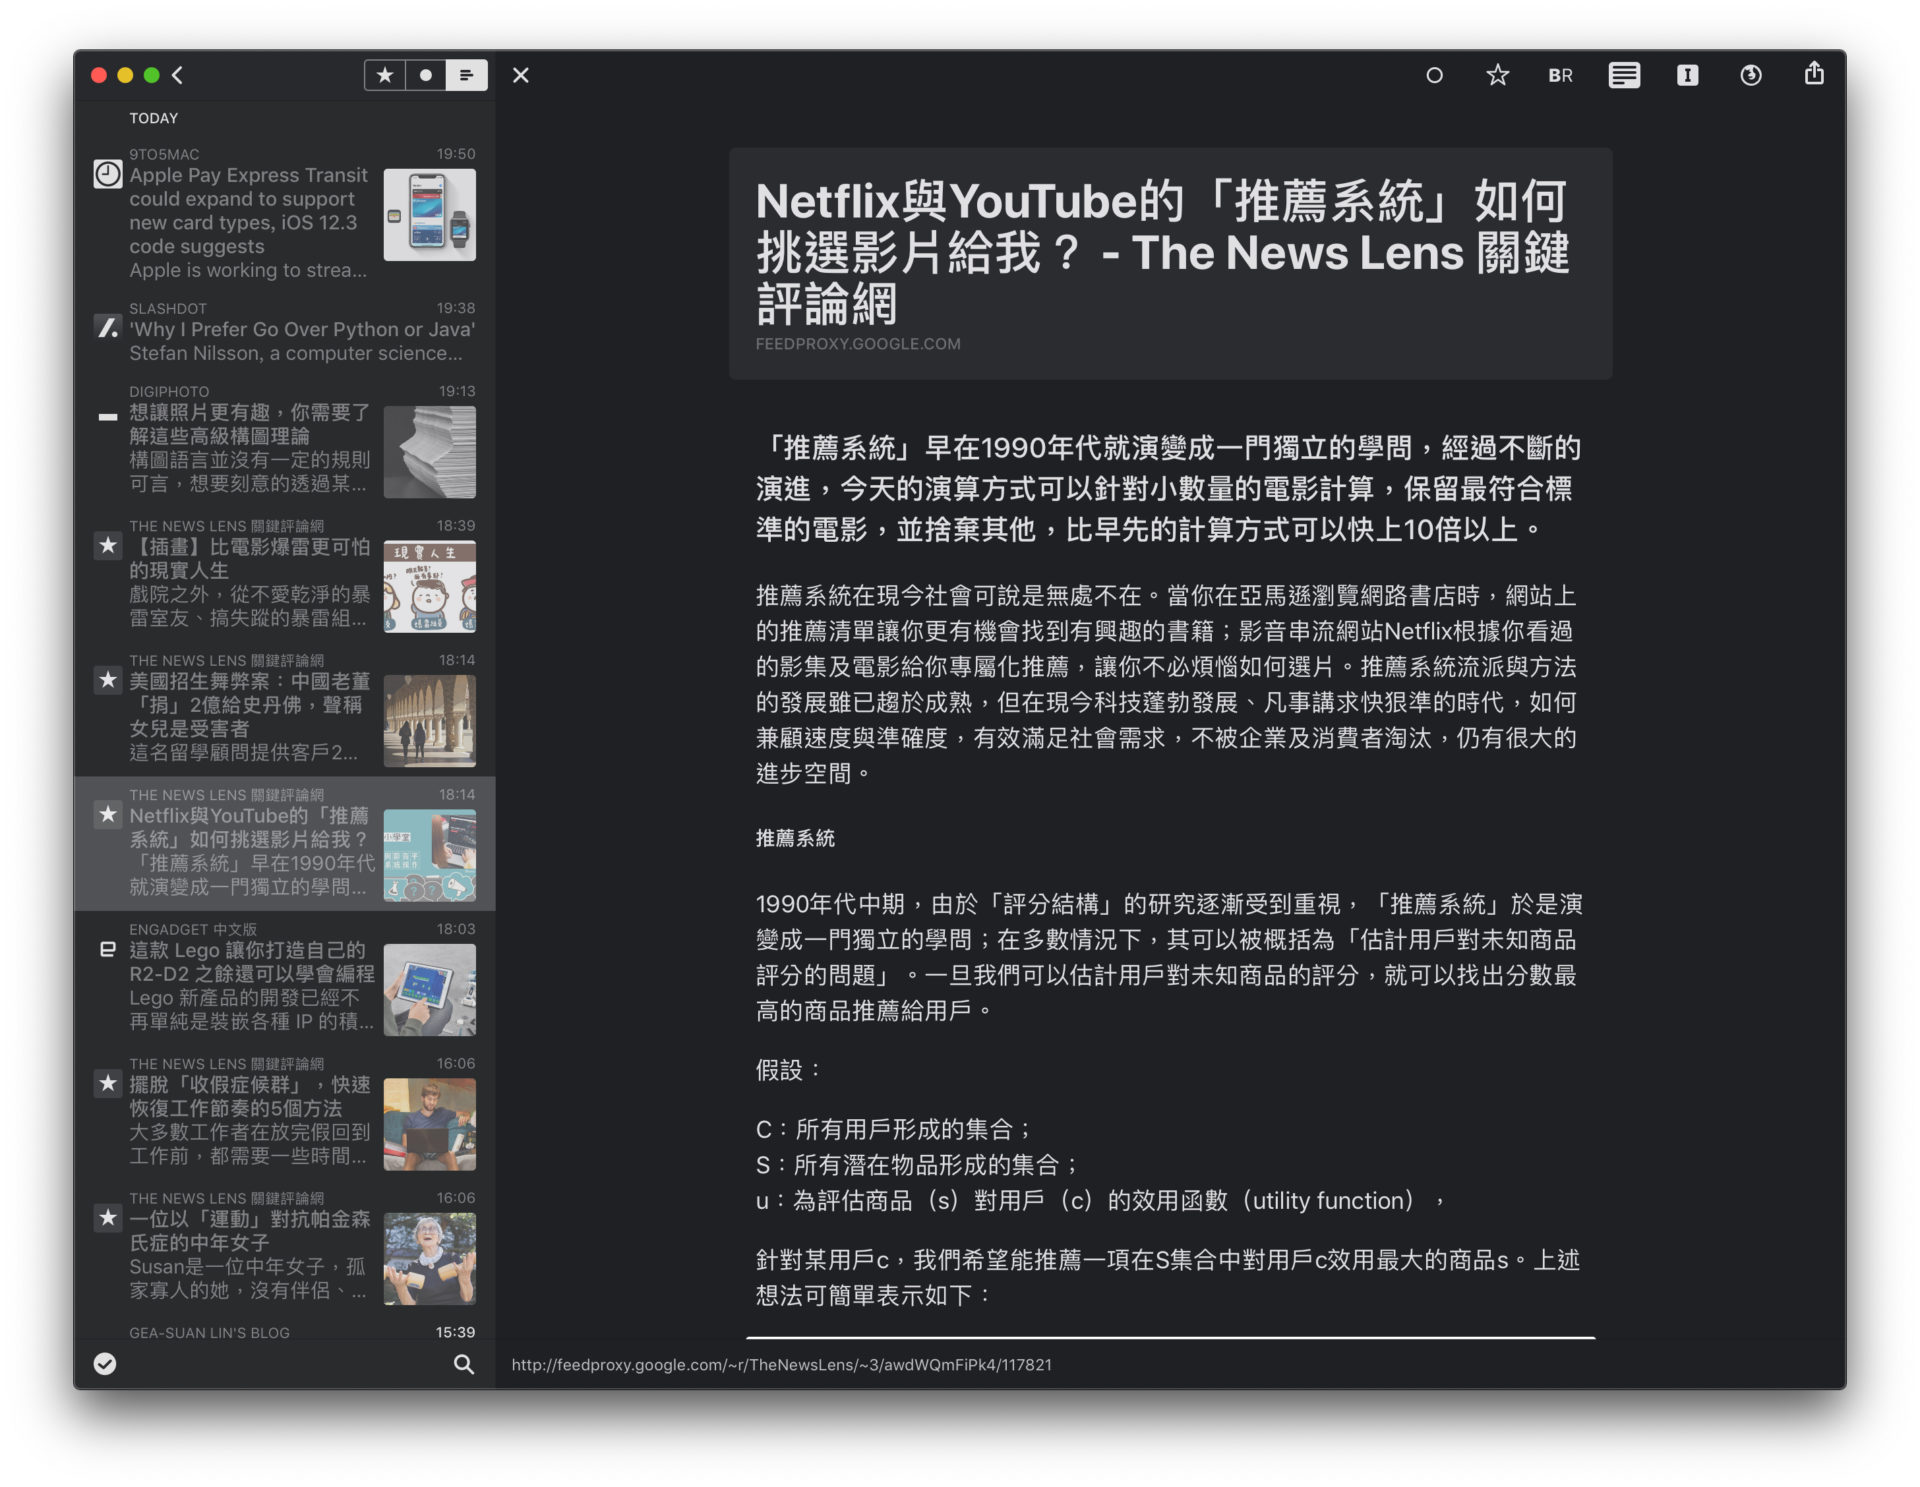Click star icon on 收假症候群 article
Viewport: 1920px width, 1487px height.
click(107, 1083)
